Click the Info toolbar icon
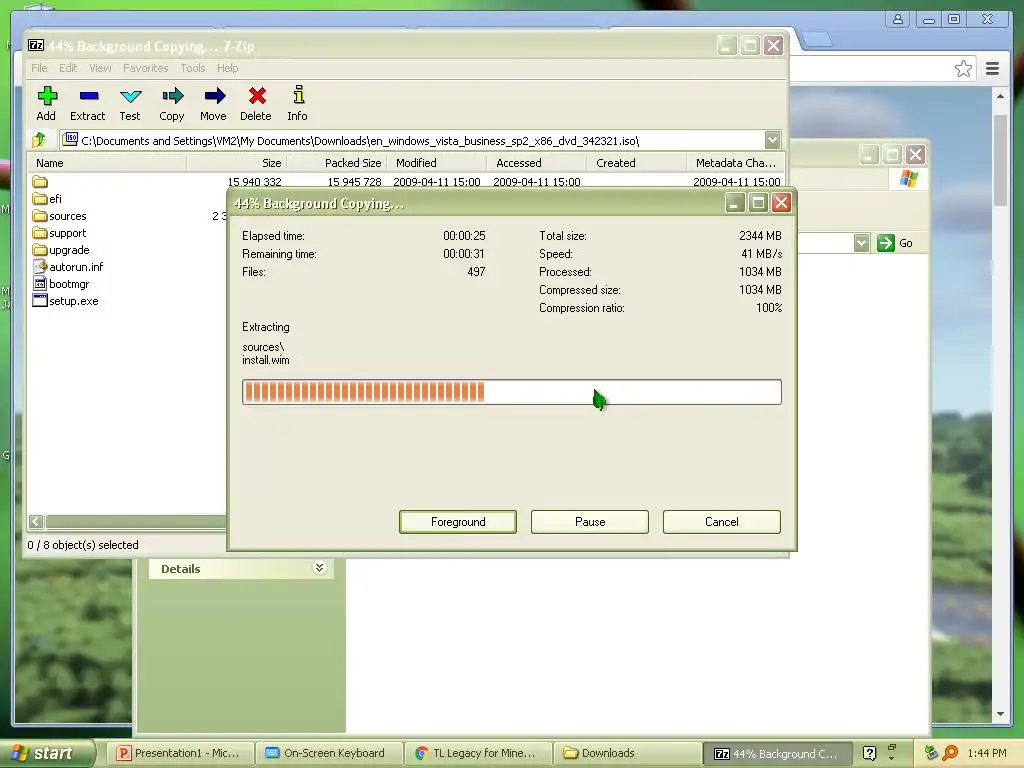1024x768 pixels. (298, 95)
